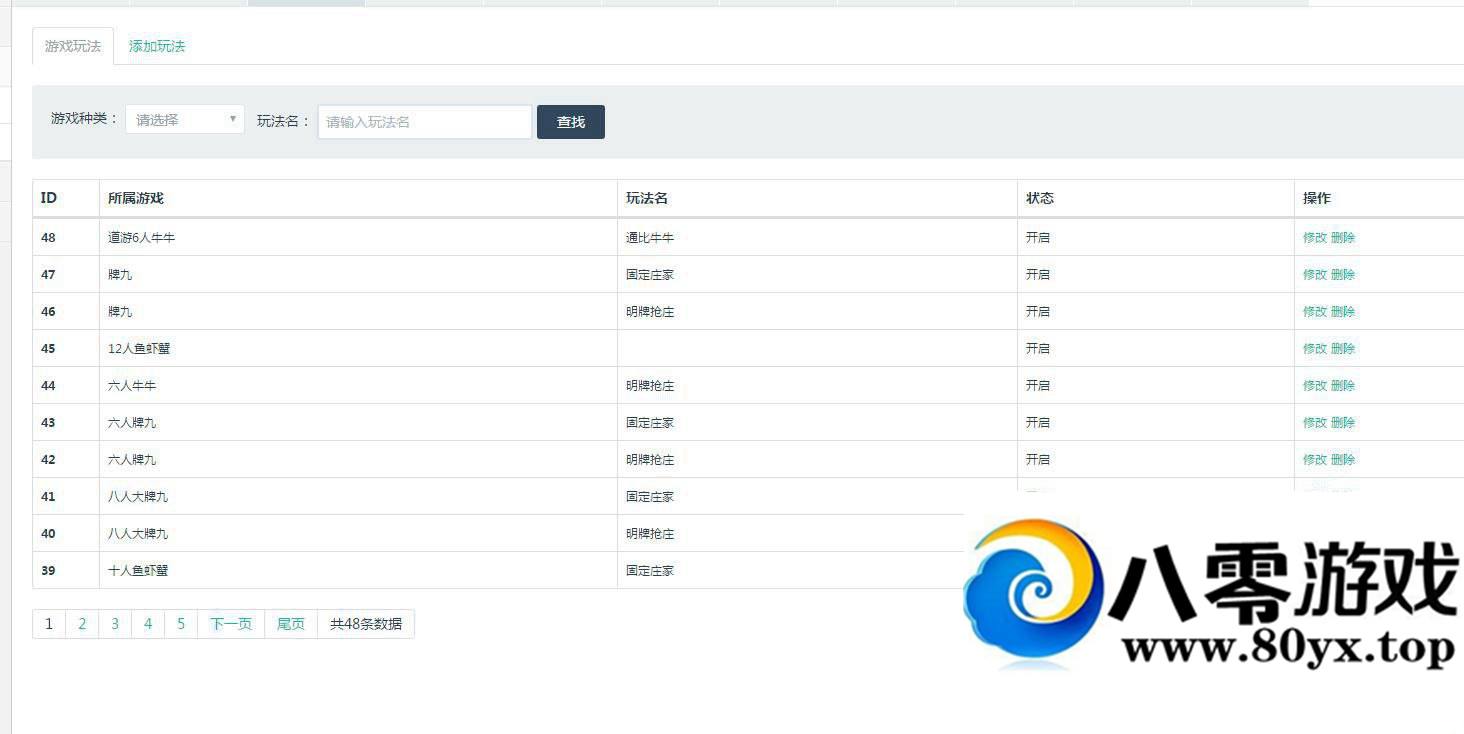This screenshot has width=1464, height=734.
Task: Click 修改 on the 12人鱼虾蟹 row
Action: (x=1314, y=349)
